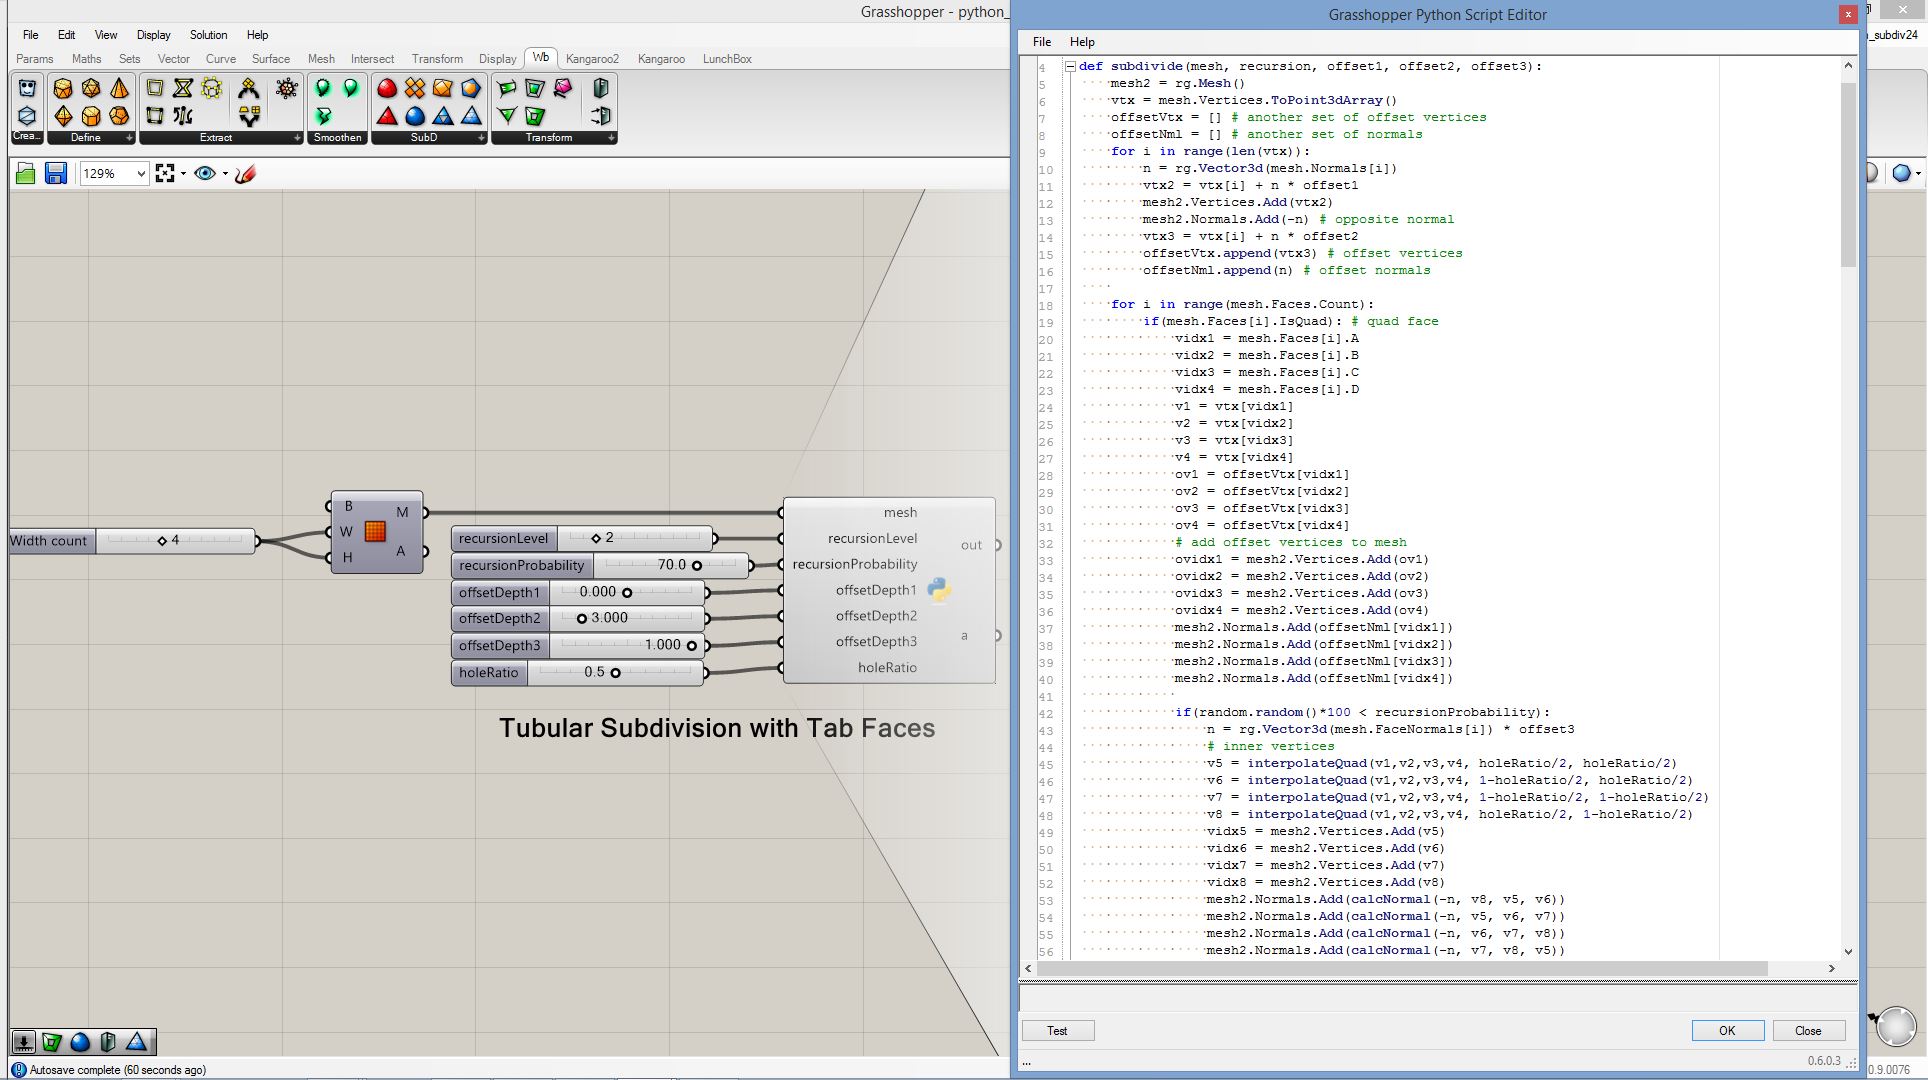
Task: Save the document with the floppy disk icon
Action: coord(56,174)
